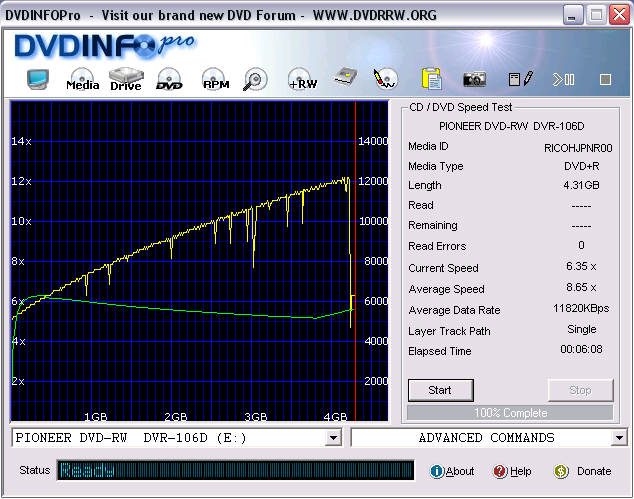
Task: Click the magnifying glass disc scan icon
Action: pos(255,79)
